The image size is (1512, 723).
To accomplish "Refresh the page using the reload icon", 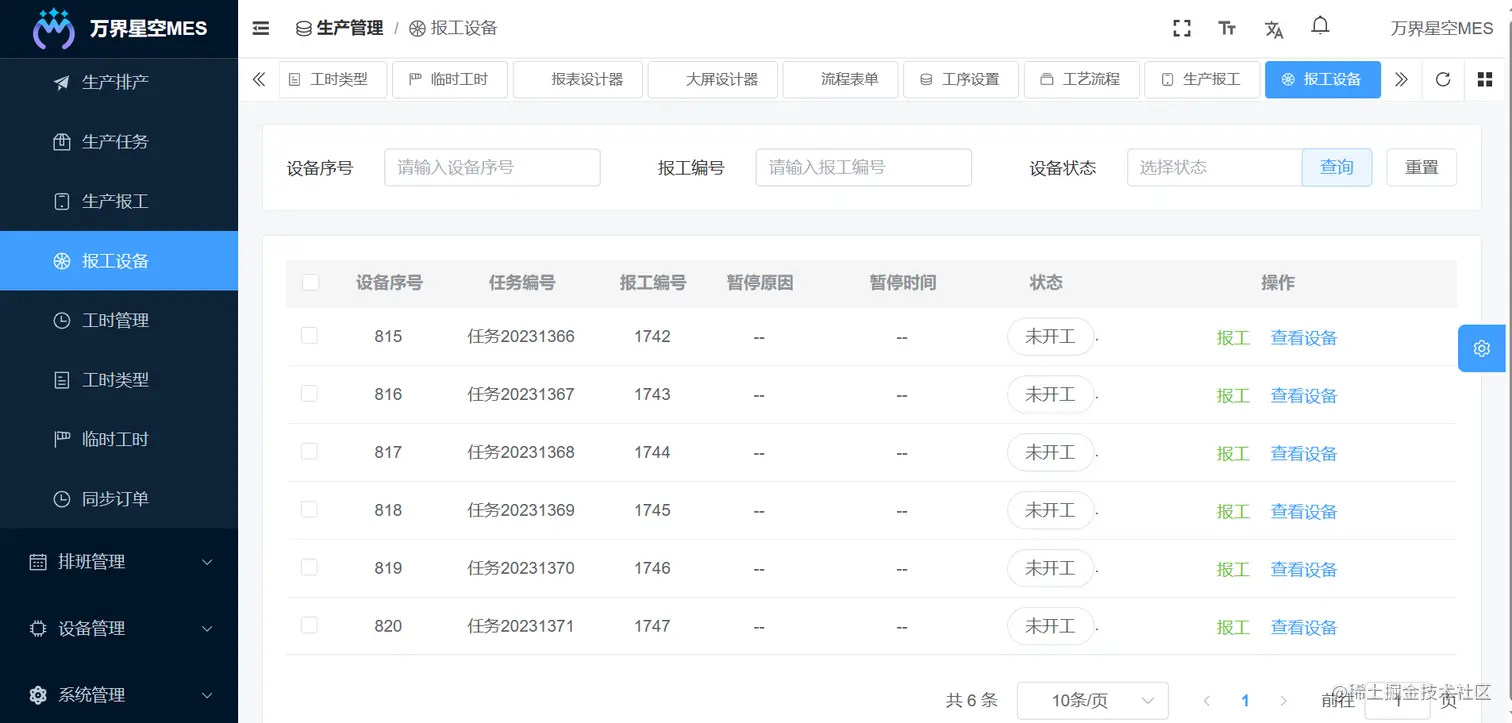I will coord(1442,79).
